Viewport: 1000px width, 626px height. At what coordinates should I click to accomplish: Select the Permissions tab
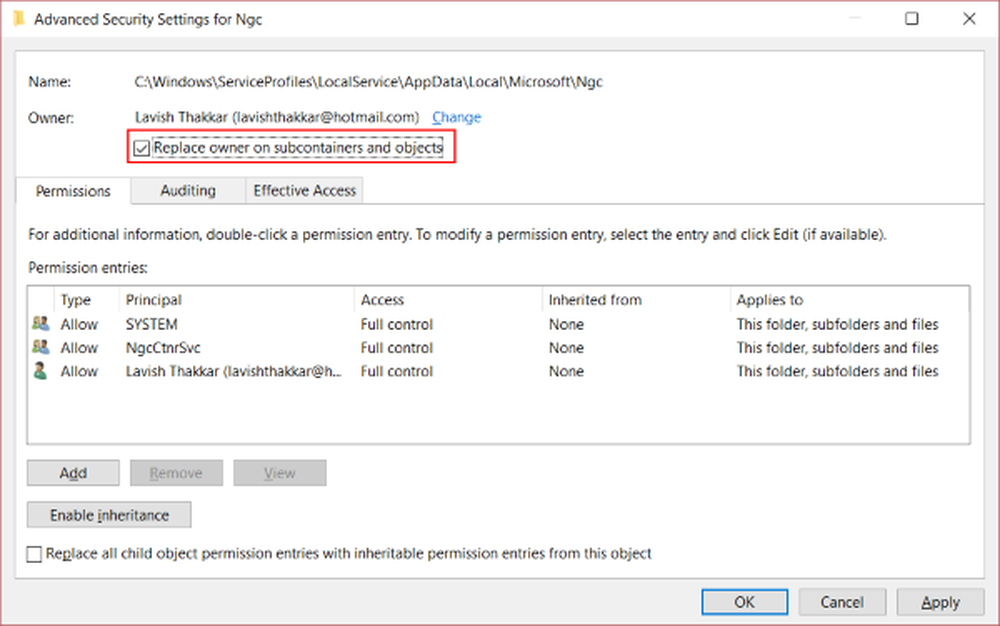pos(74,190)
